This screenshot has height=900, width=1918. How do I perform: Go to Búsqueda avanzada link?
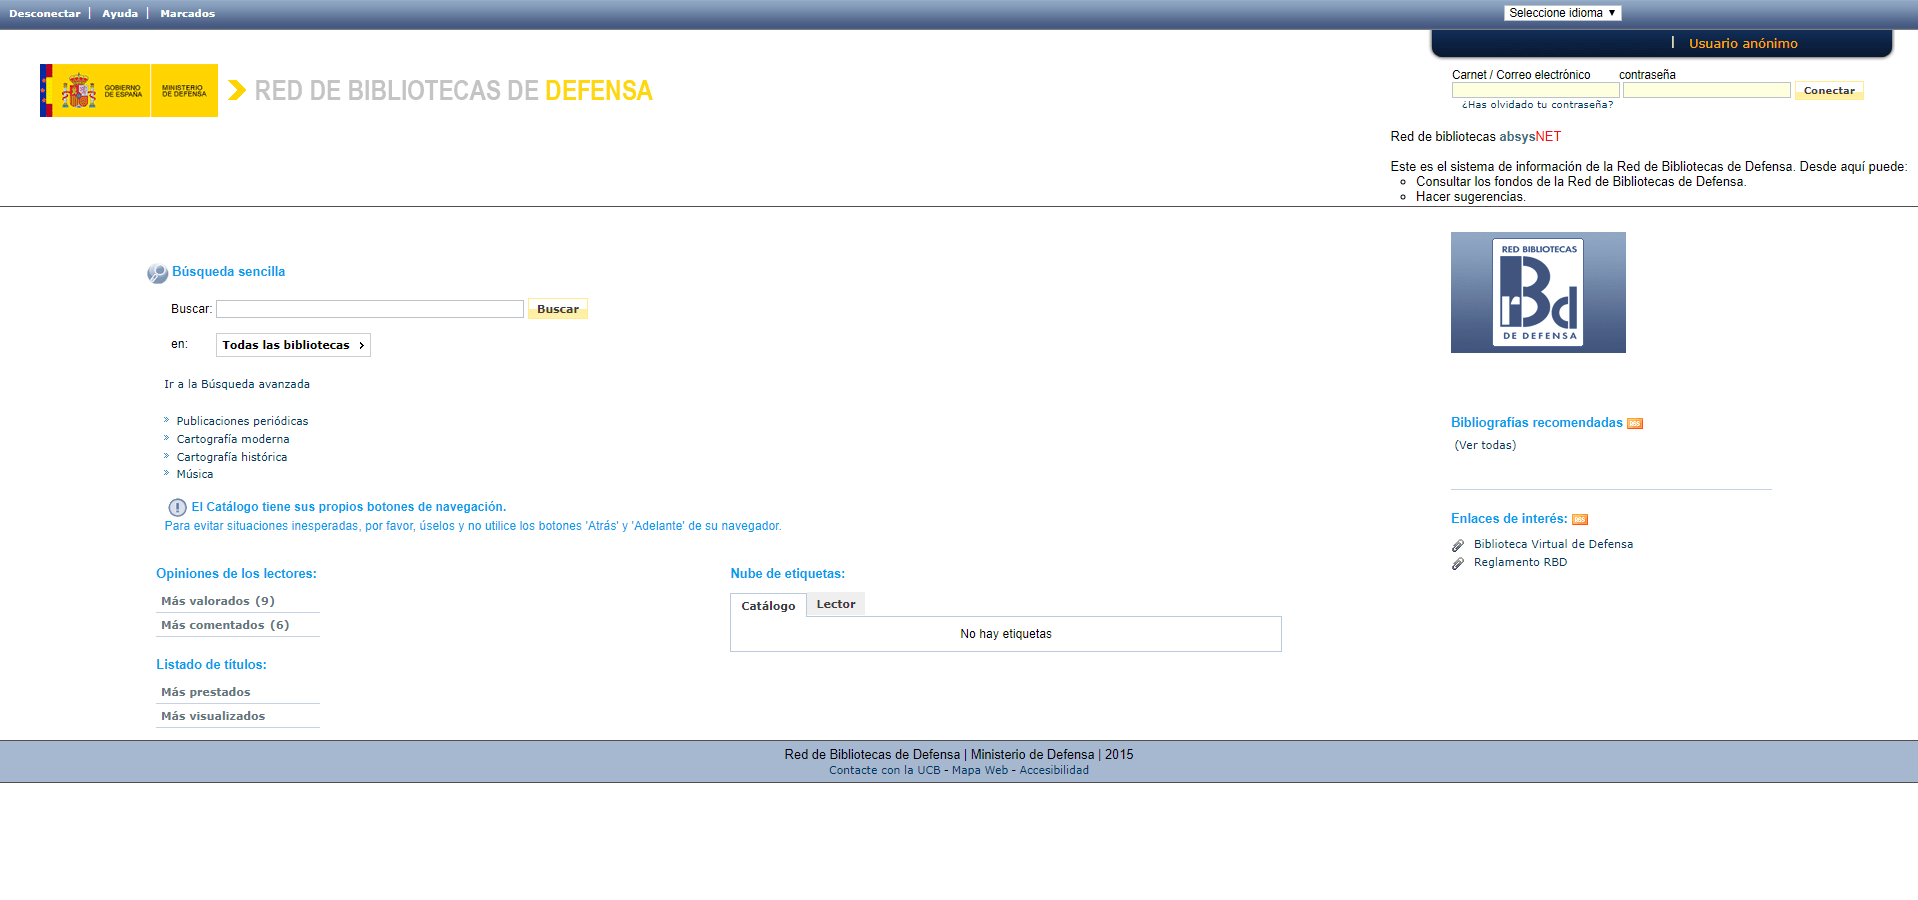coord(237,384)
